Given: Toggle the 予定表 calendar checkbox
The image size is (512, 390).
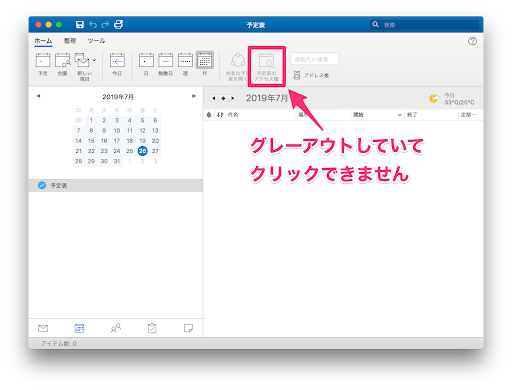Looking at the screenshot, I should (x=42, y=185).
